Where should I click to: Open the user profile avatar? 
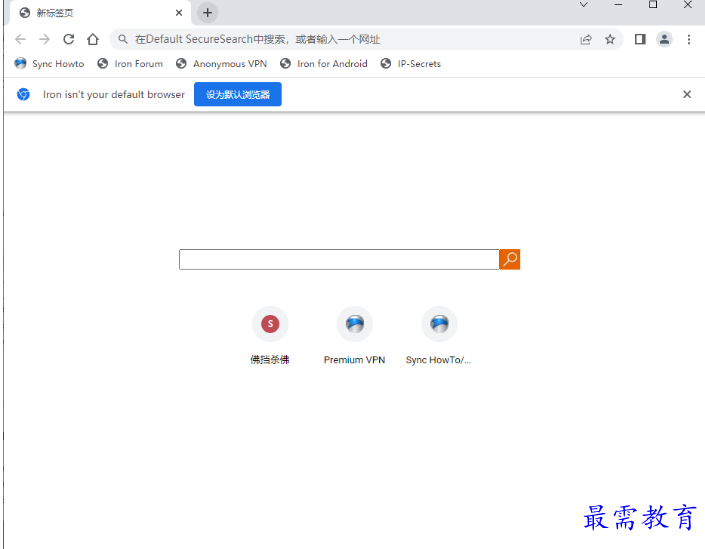click(664, 40)
